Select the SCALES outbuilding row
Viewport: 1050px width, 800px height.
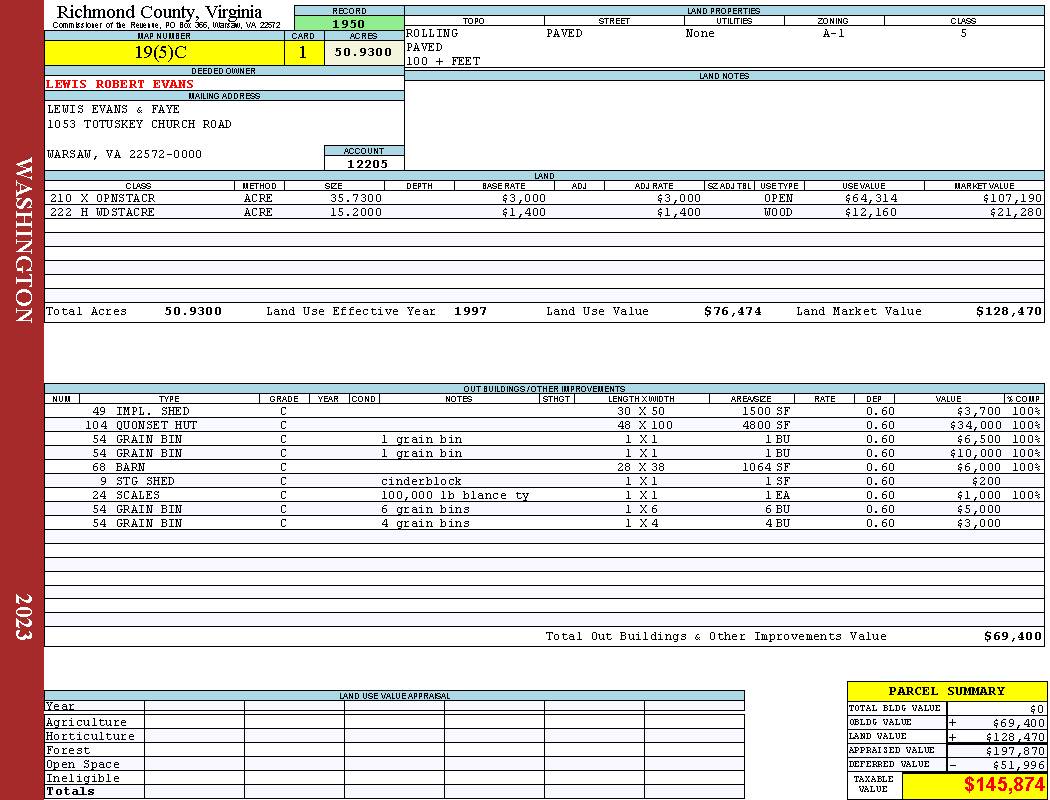click(x=544, y=496)
